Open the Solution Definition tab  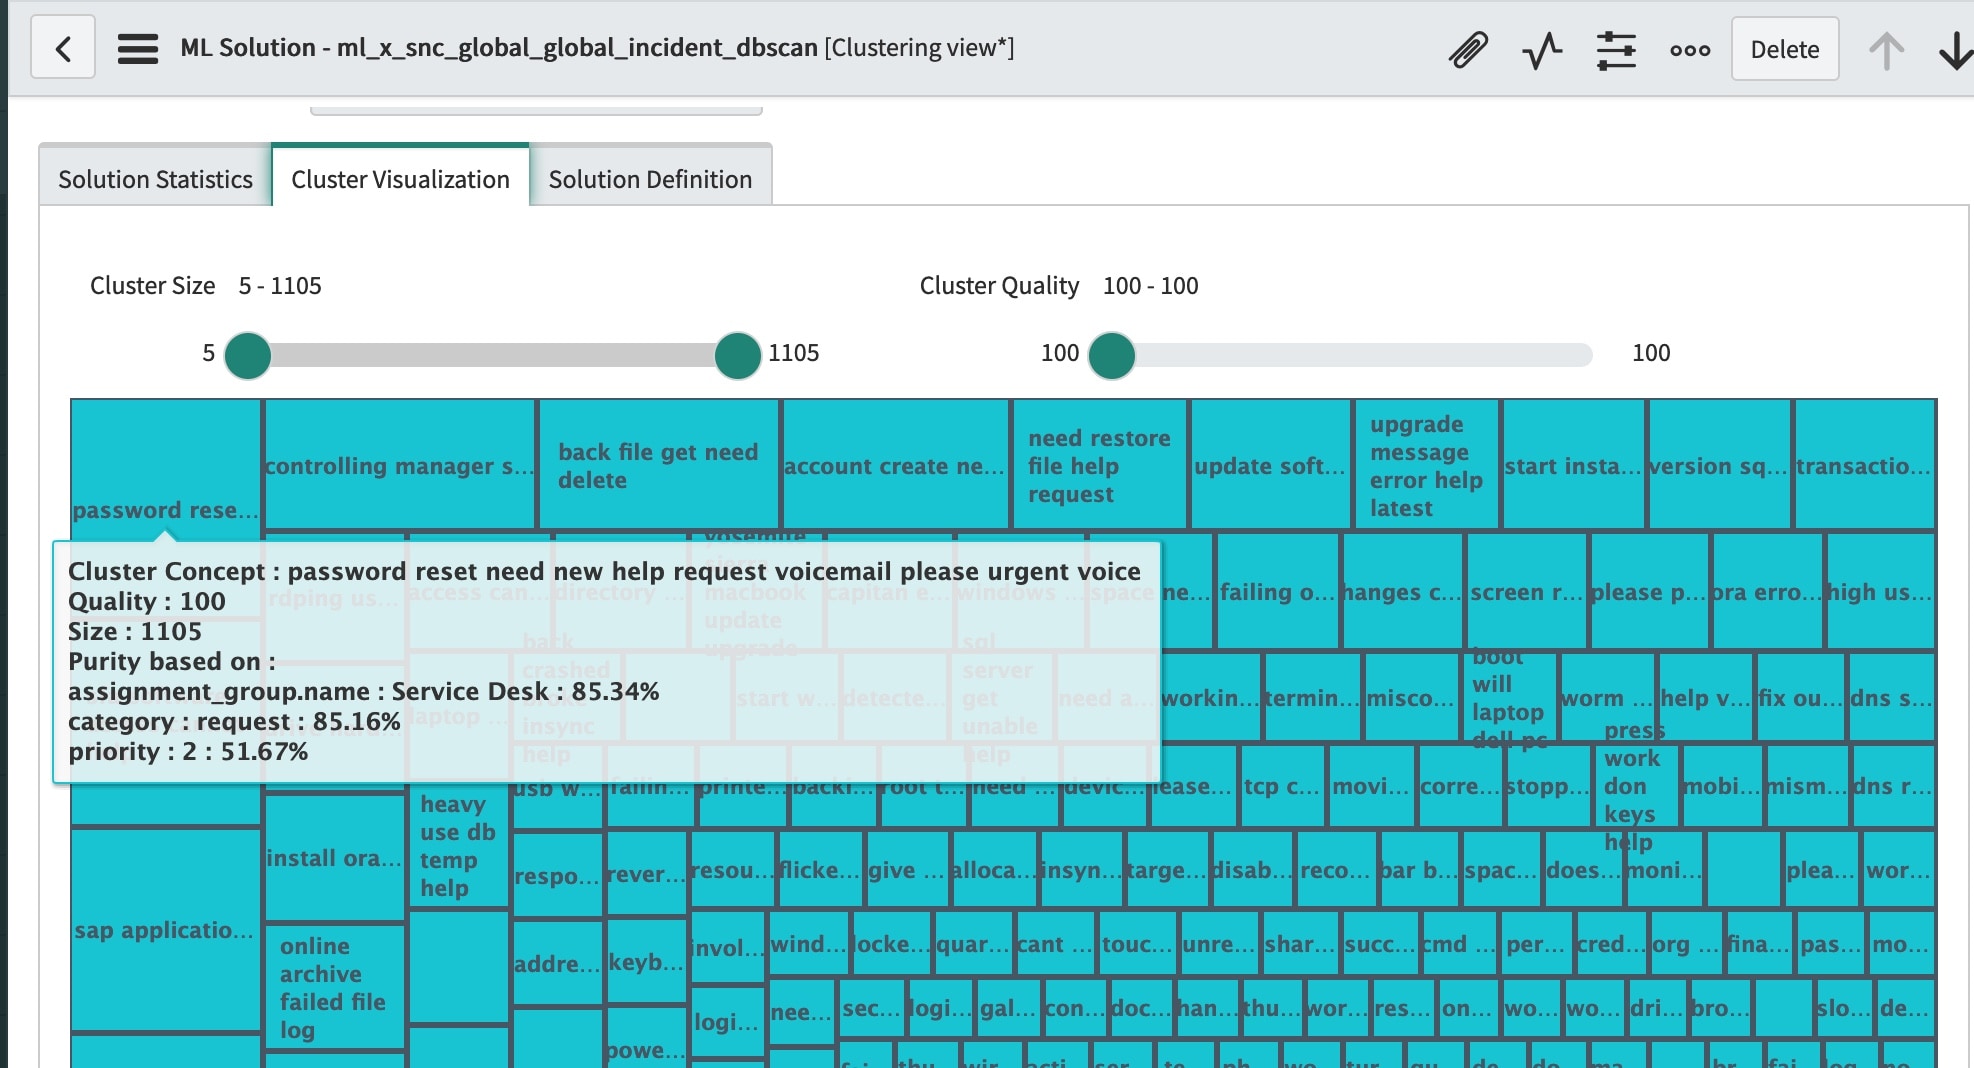pos(649,178)
